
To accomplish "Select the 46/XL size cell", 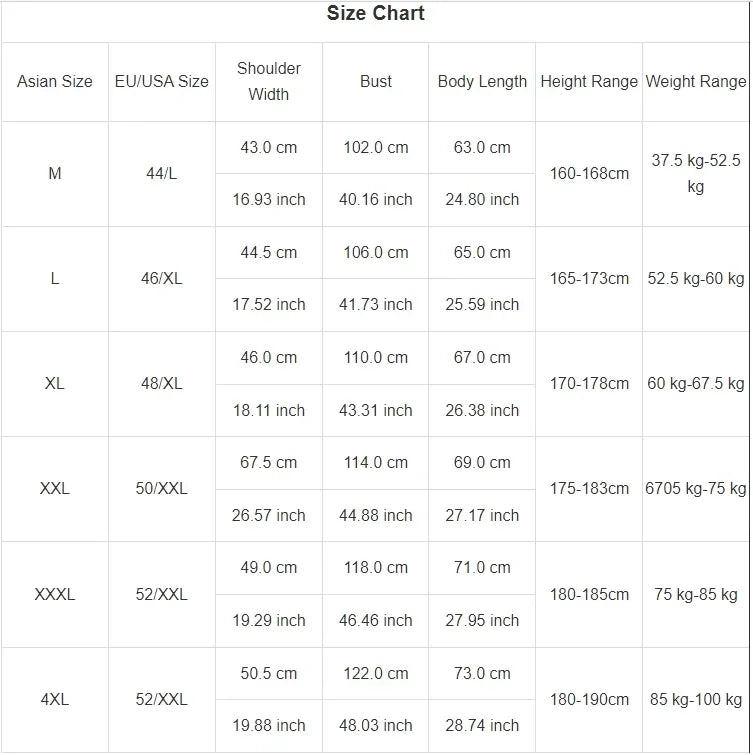I will point(162,279).
